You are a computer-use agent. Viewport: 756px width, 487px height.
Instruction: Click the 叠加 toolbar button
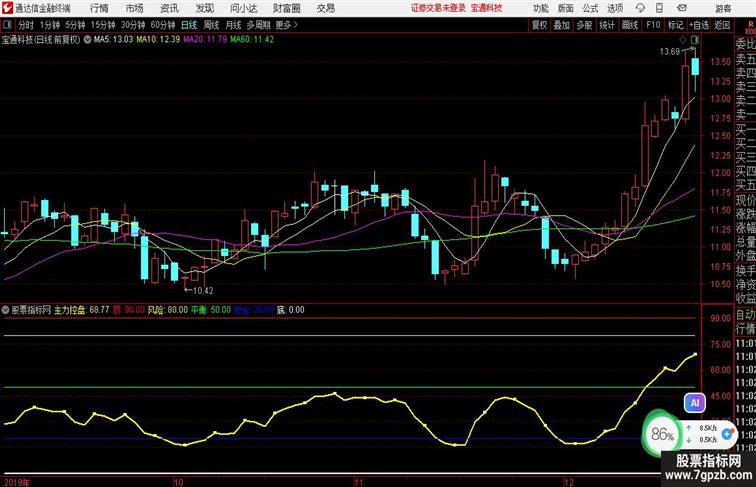coord(562,25)
